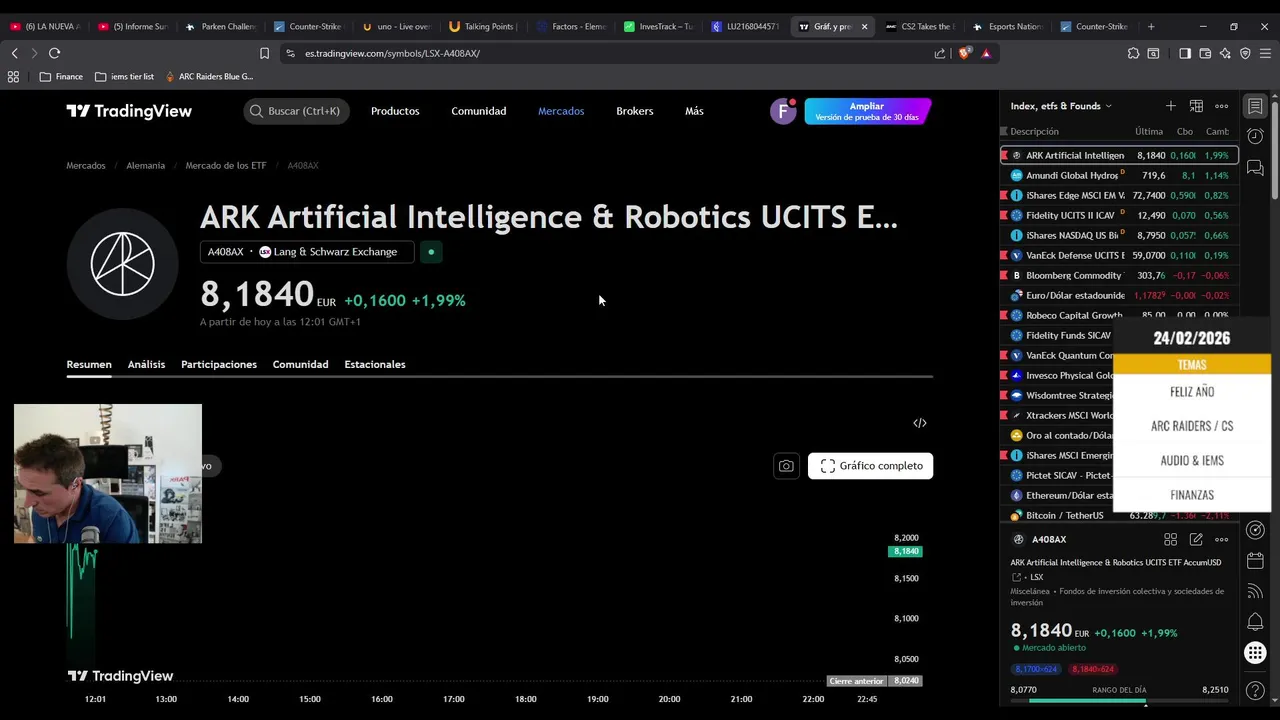Screen dimensions: 1280x720
Task: Select the Resumen tab
Action: pyautogui.click(x=89, y=364)
